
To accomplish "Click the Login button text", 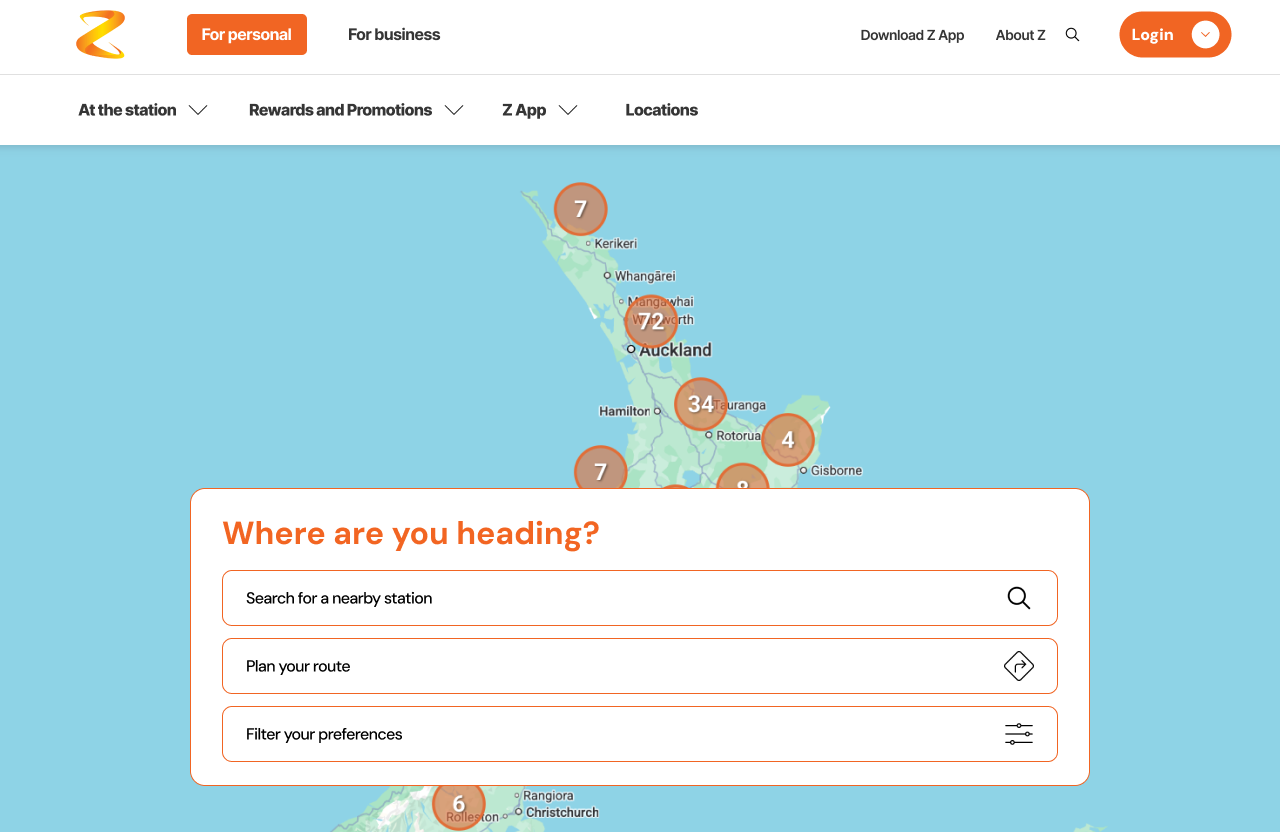I will [x=1152, y=35].
